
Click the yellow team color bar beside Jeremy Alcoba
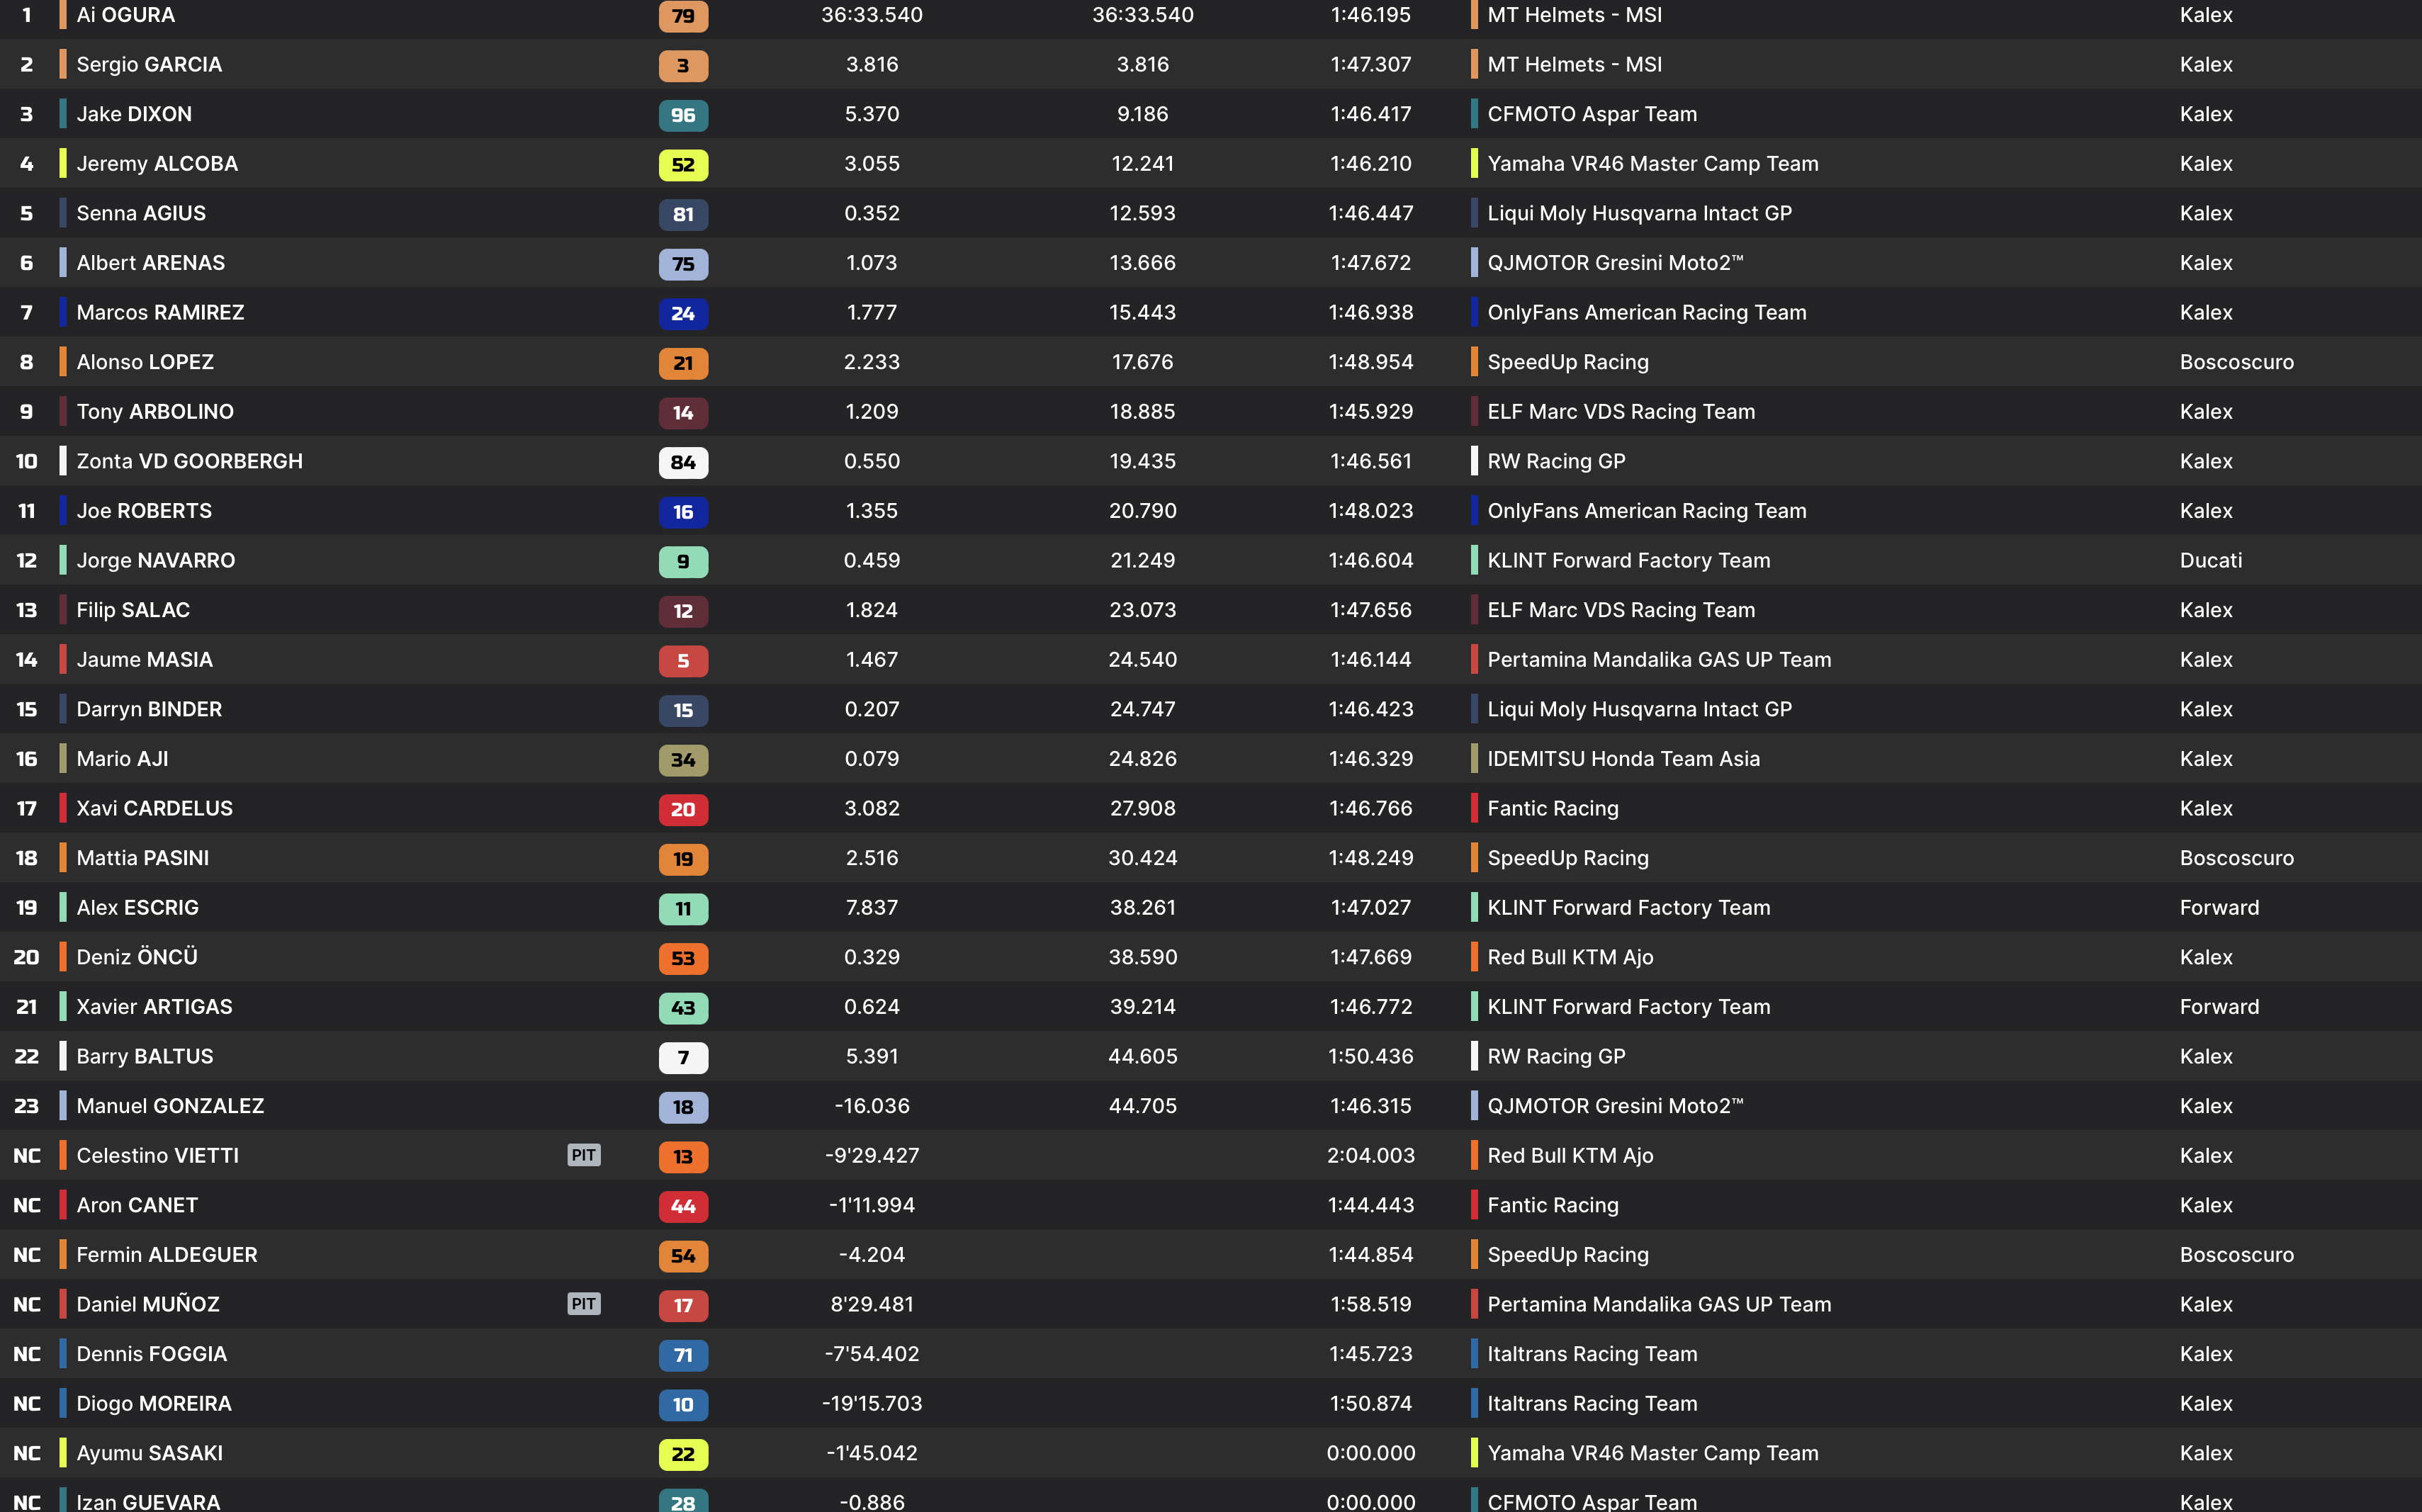click(x=63, y=164)
